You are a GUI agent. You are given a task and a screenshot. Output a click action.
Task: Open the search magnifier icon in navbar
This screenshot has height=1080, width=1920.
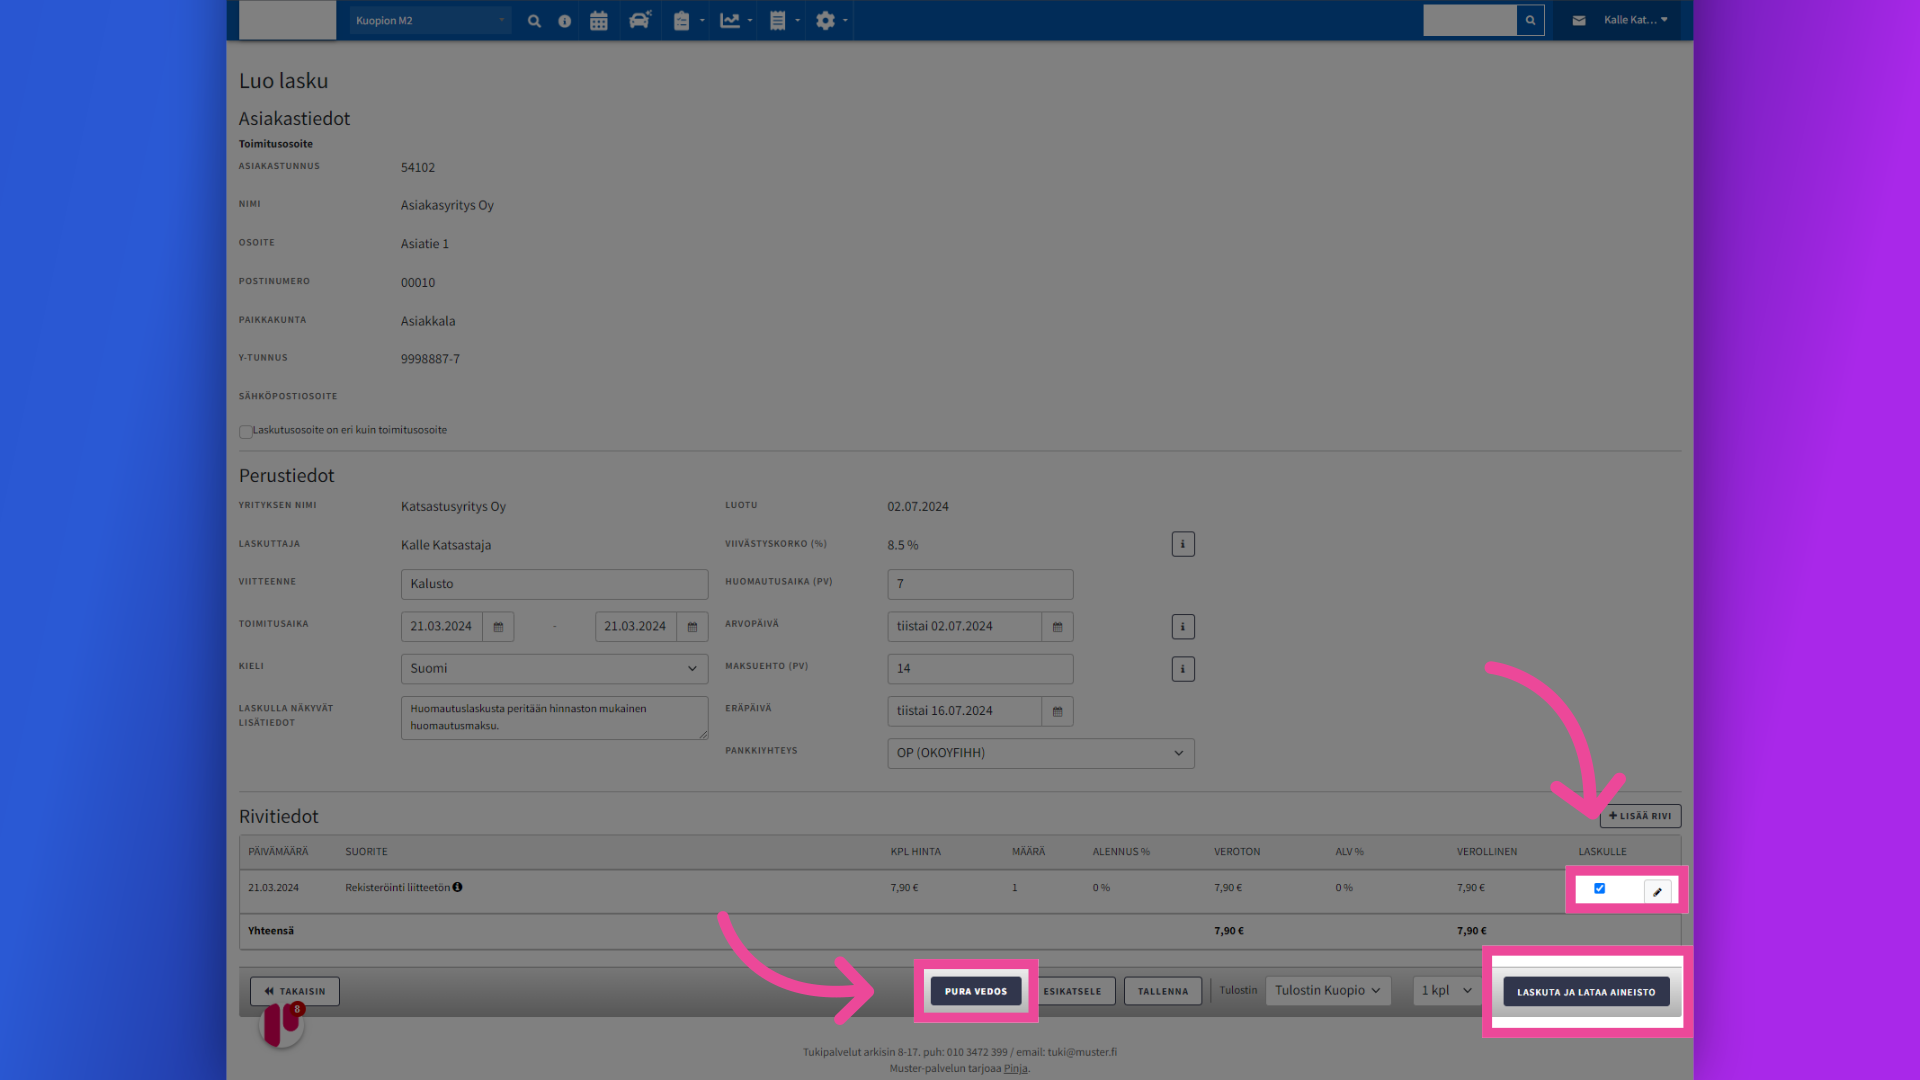click(x=534, y=20)
